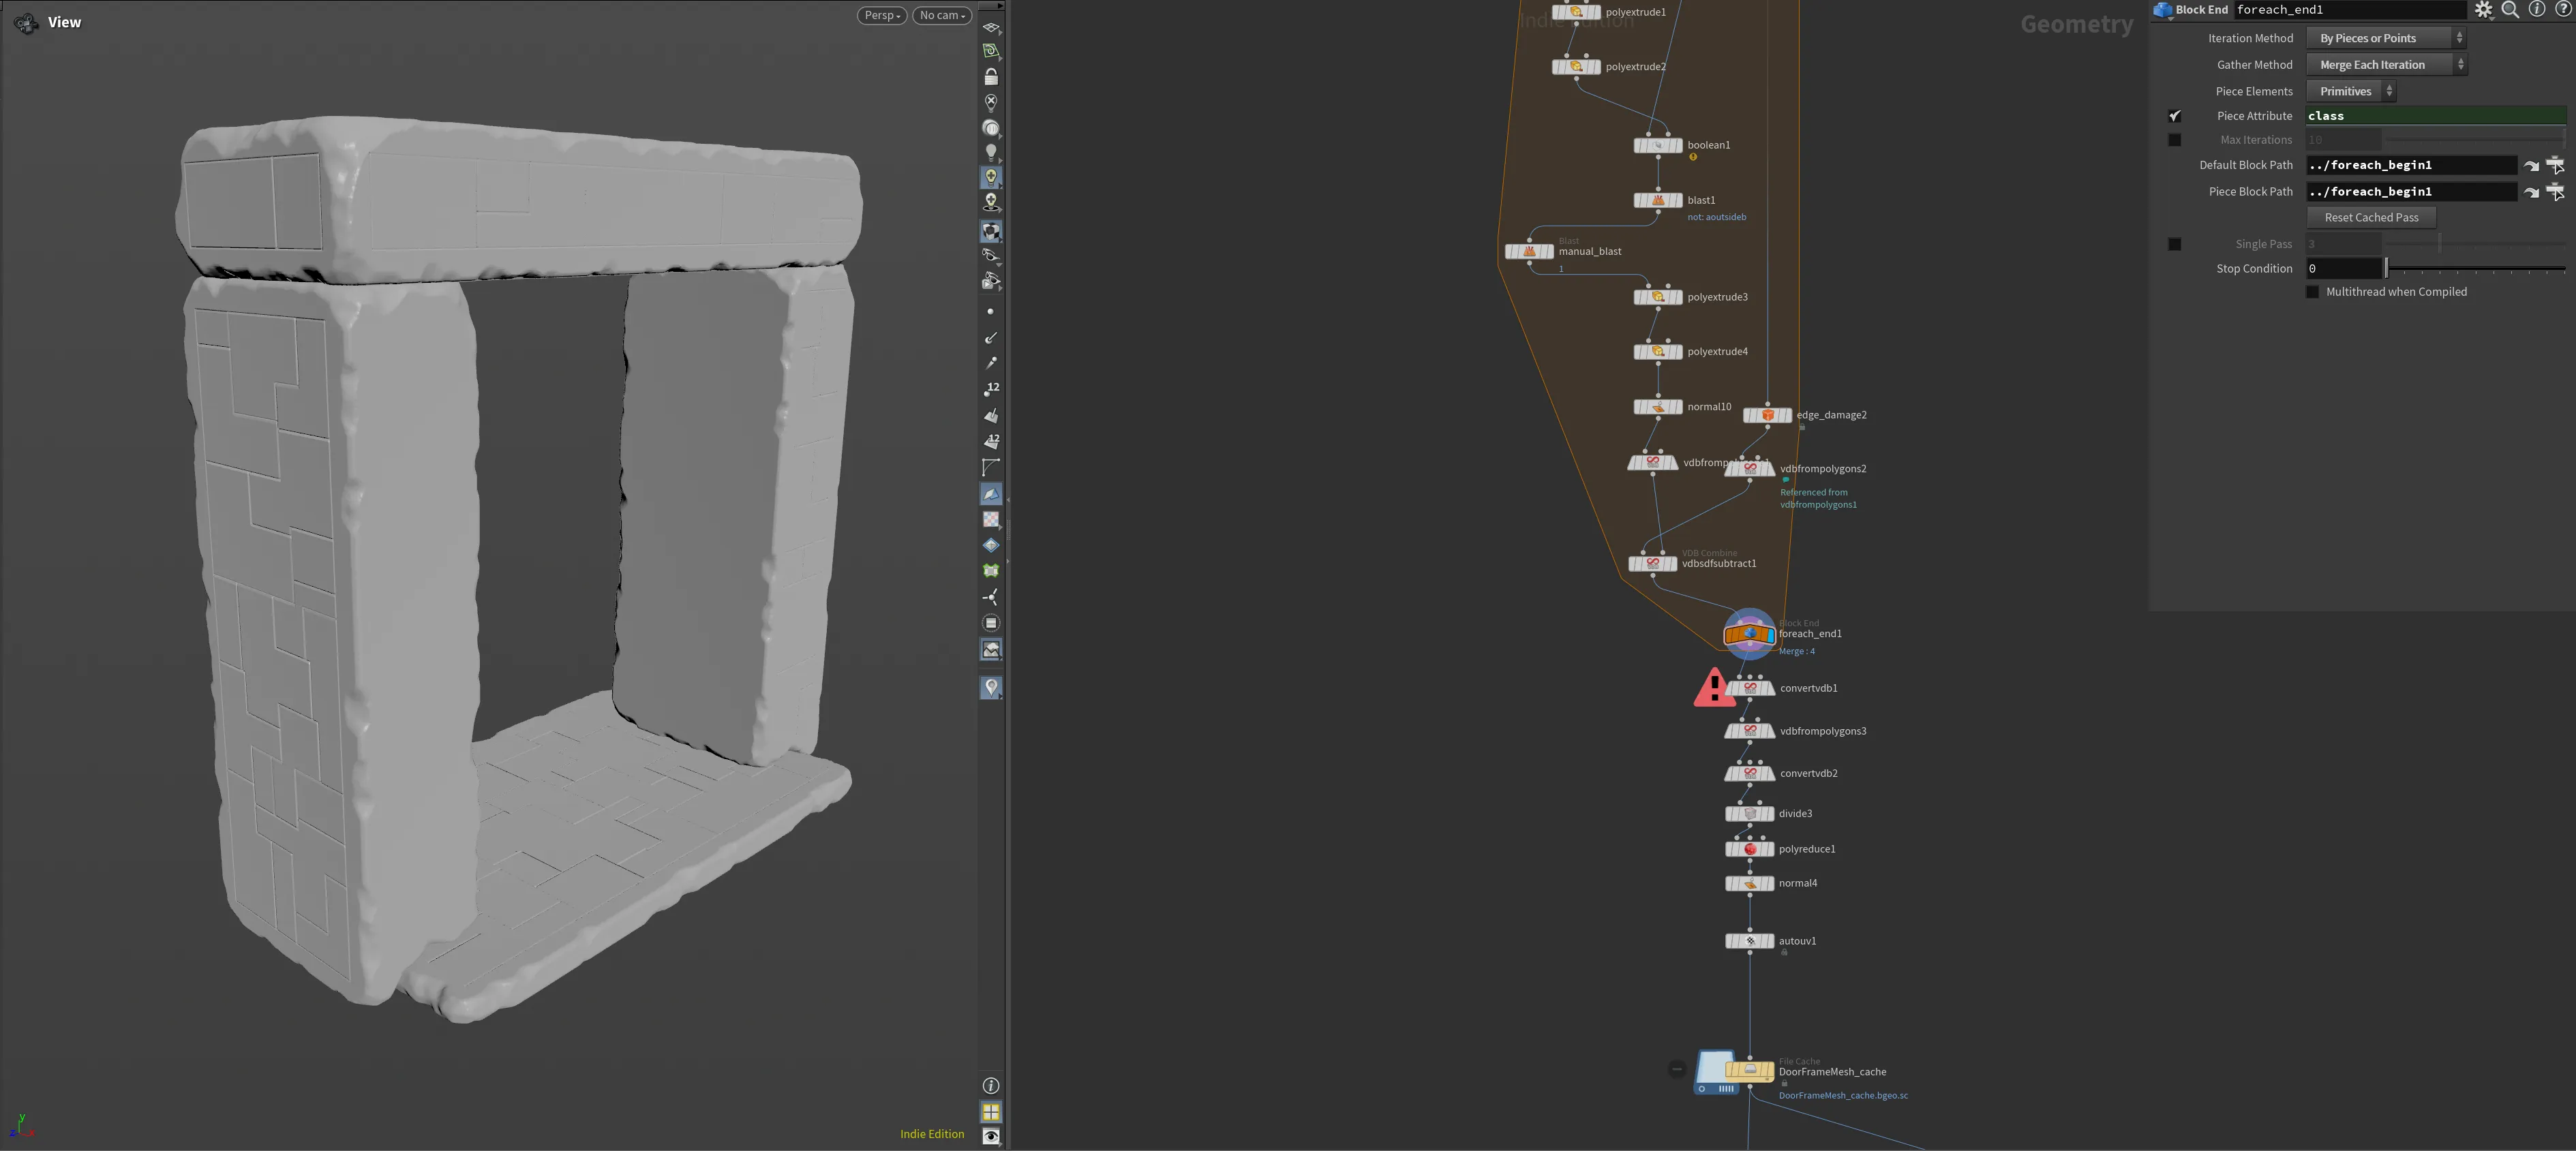Select the DoorFrameMesh_cache node
This screenshot has height=1151, width=2576.
click(x=1750, y=1070)
